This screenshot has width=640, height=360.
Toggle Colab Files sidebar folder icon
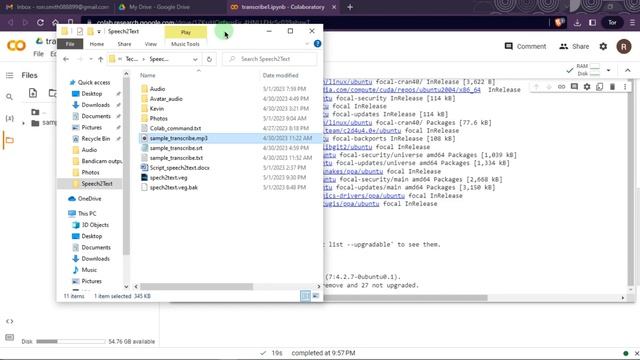click(x=9, y=140)
